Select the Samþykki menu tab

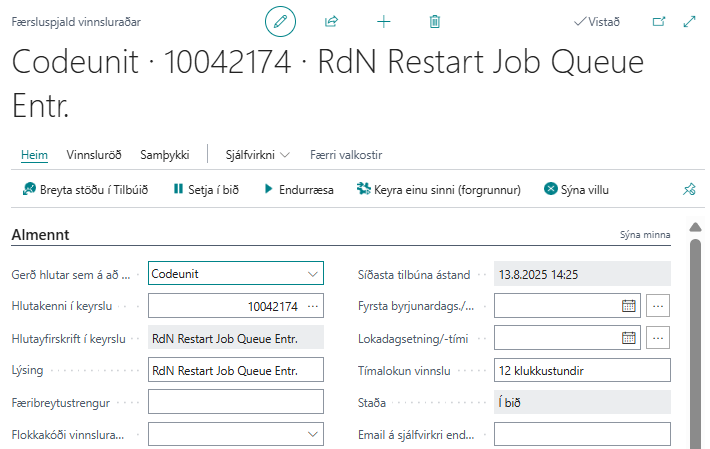[x=165, y=155]
